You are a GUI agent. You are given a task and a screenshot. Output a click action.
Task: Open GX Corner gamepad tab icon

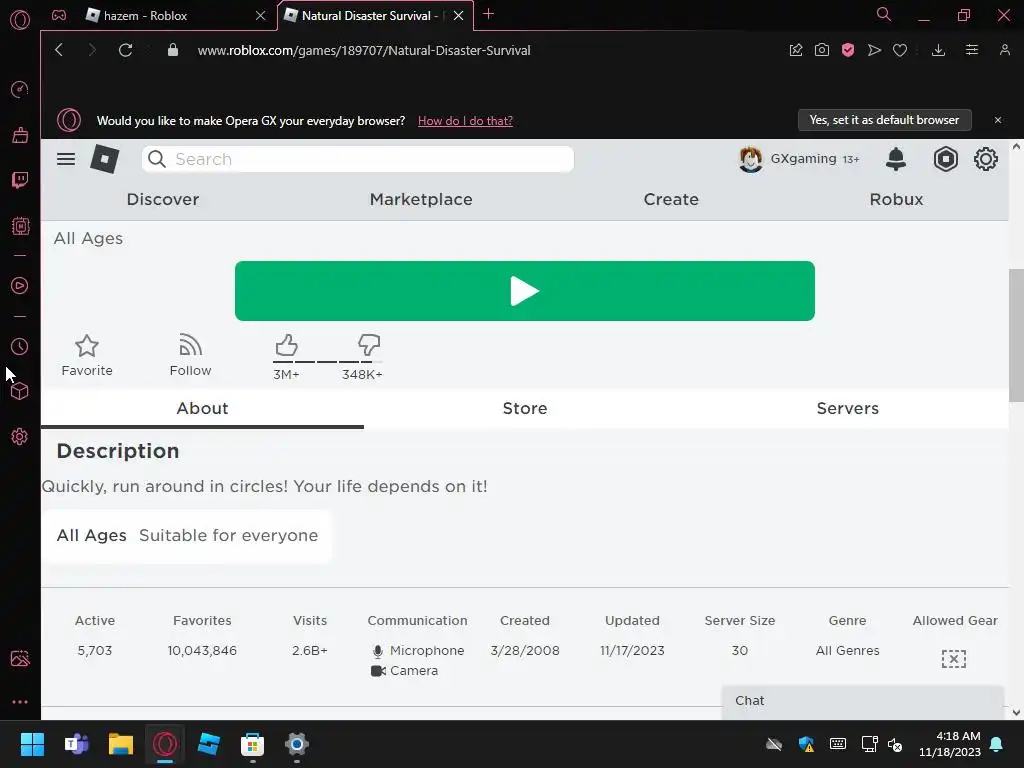(59, 15)
